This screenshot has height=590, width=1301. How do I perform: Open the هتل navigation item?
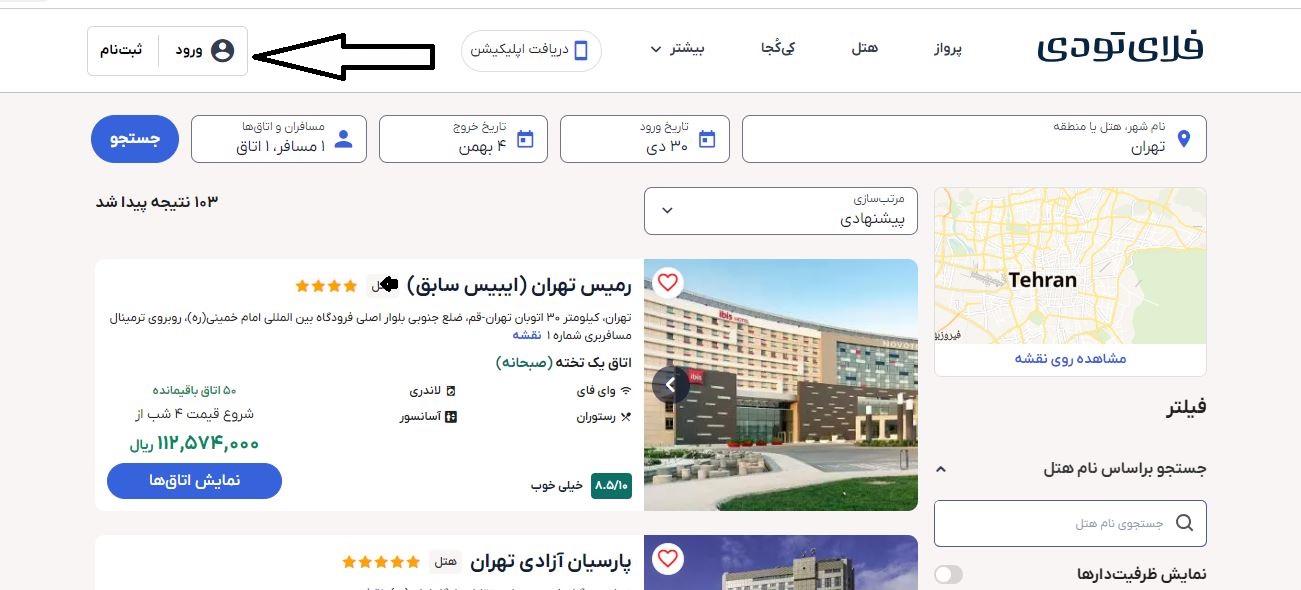coord(864,48)
